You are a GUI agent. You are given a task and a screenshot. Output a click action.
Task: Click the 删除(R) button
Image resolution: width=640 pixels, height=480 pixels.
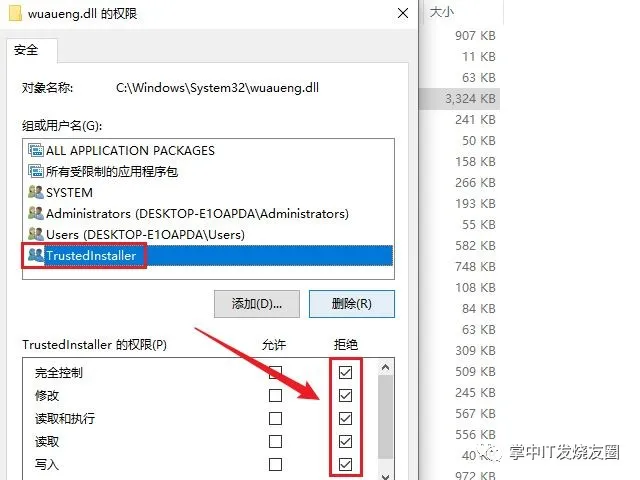tap(352, 304)
